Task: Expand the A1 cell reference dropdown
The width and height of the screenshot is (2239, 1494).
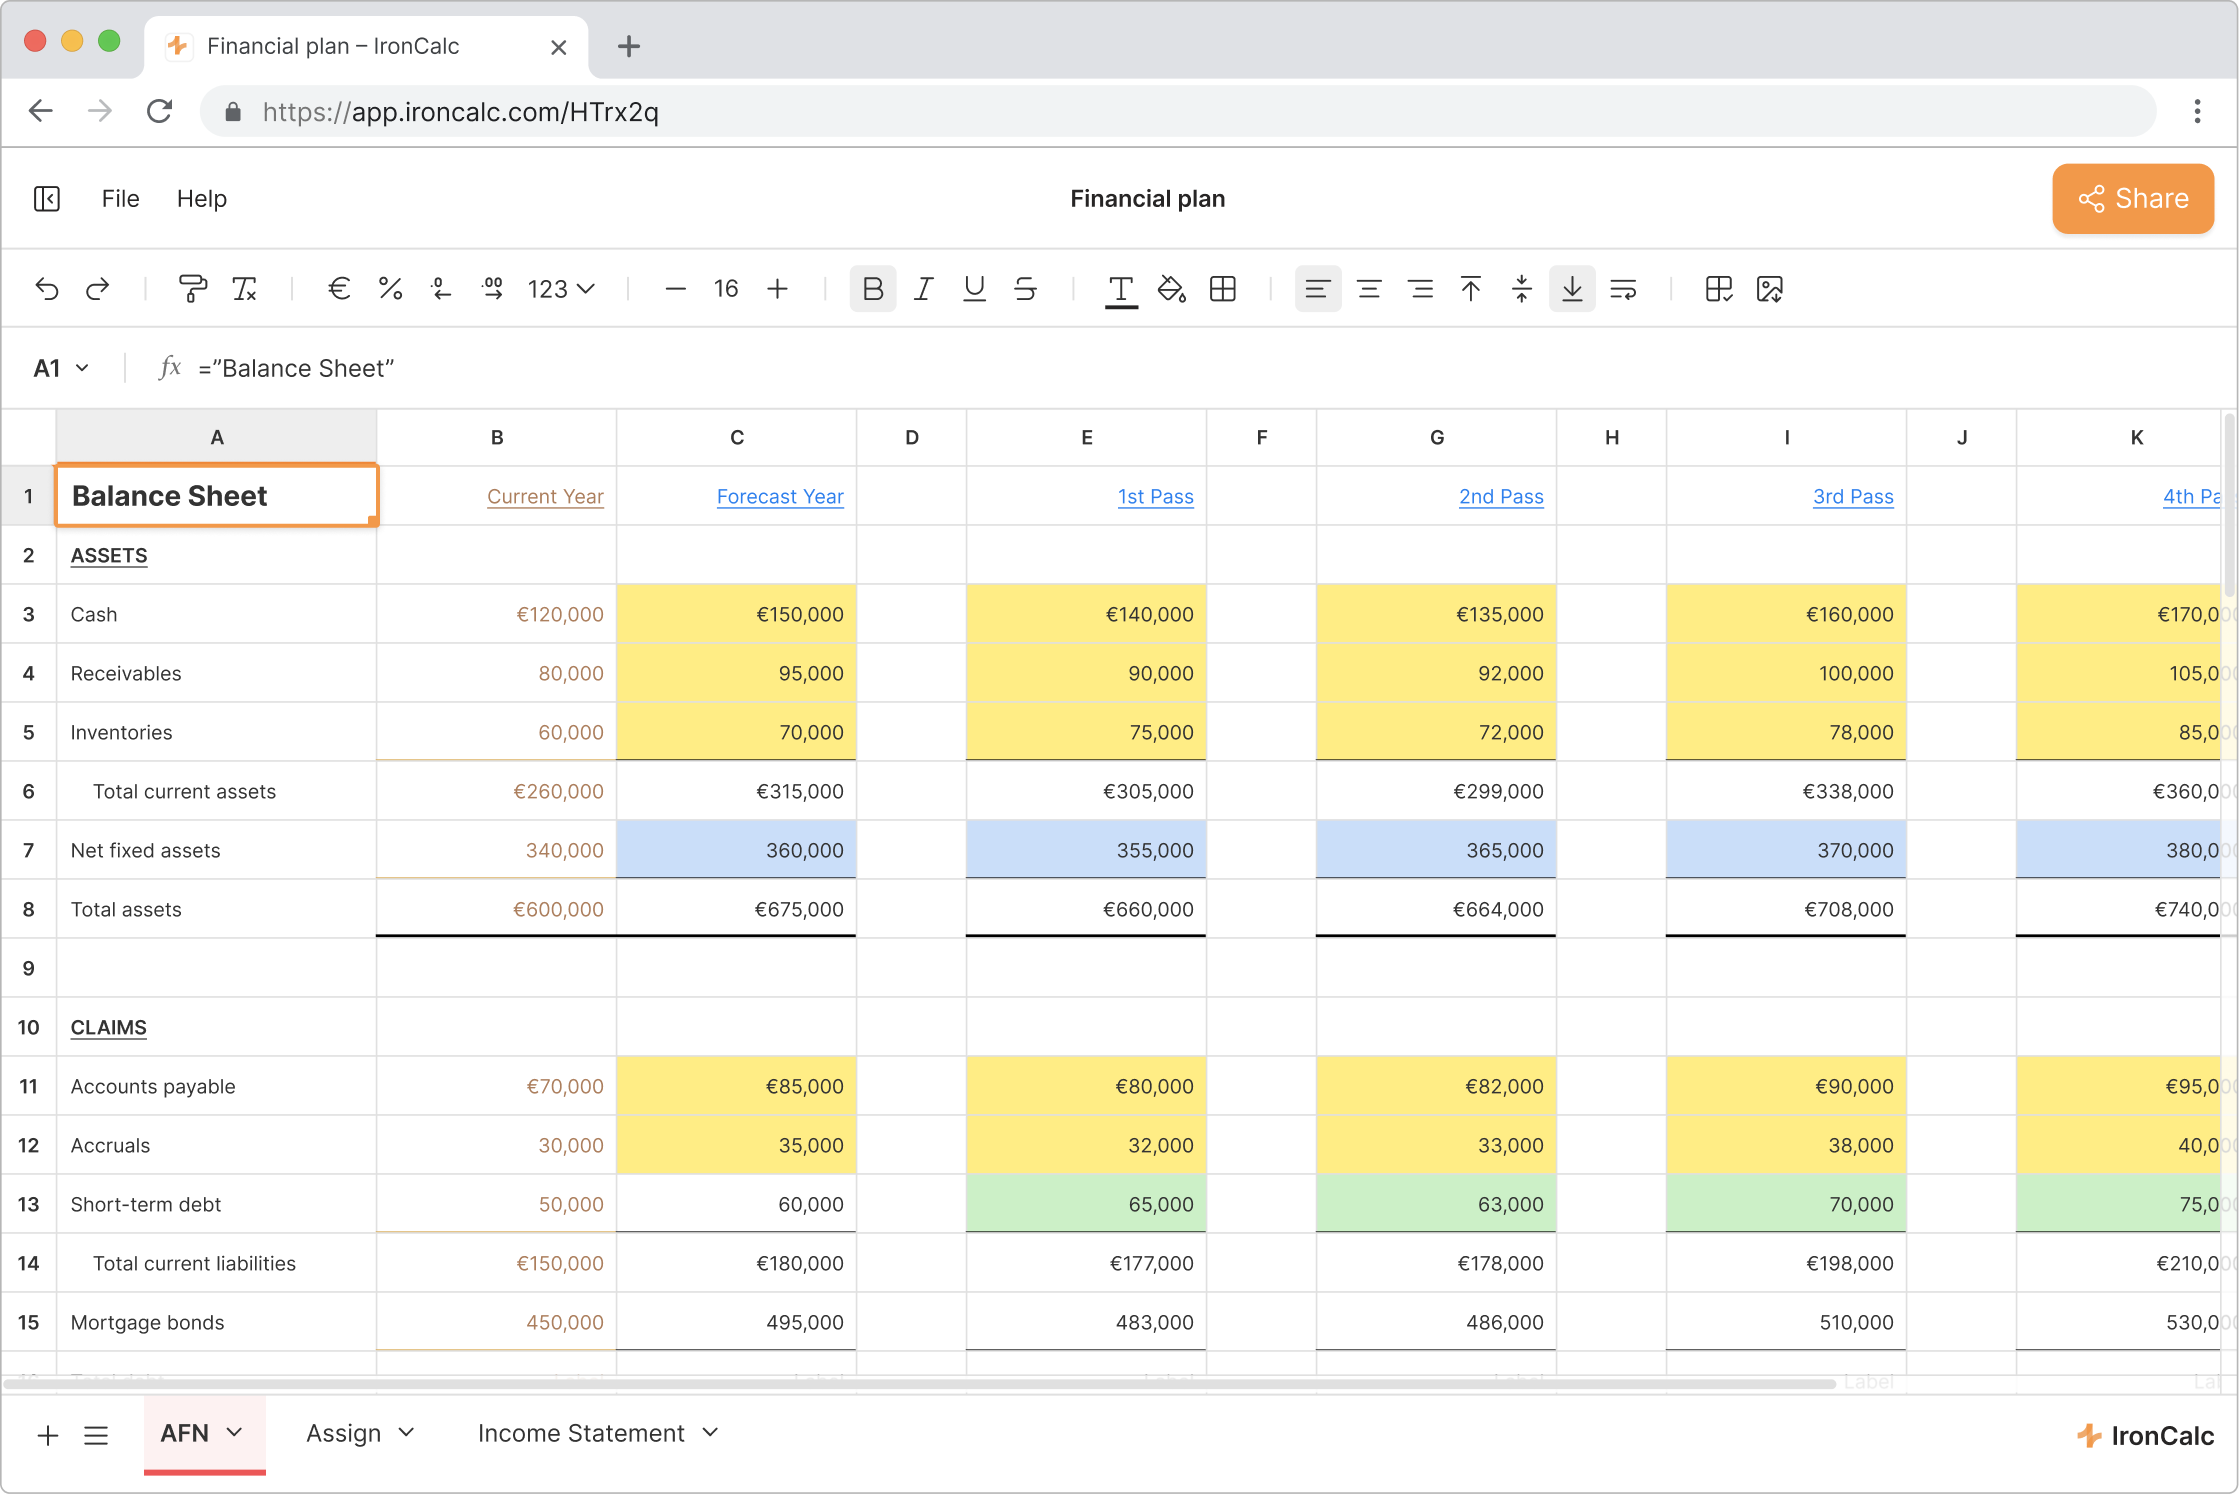Action: point(82,368)
